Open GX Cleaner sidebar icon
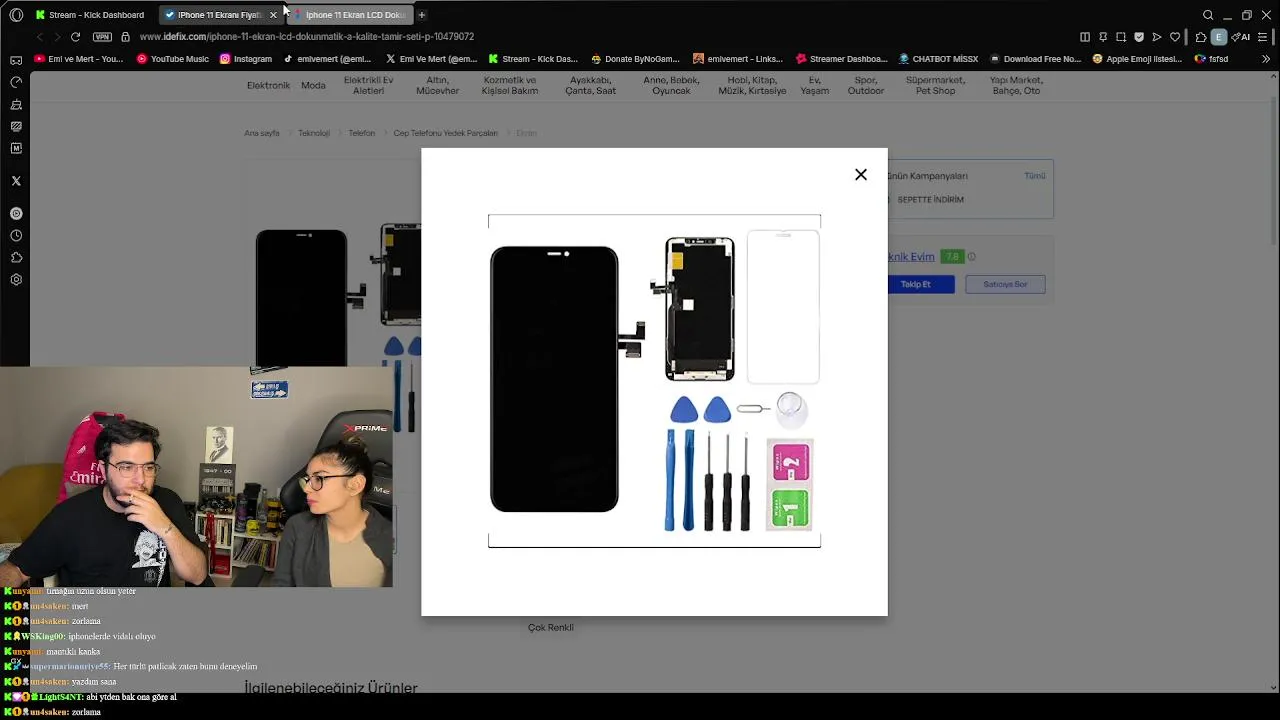The height and width of the screenshot is (720, 1280). click(x=16, y=104)
